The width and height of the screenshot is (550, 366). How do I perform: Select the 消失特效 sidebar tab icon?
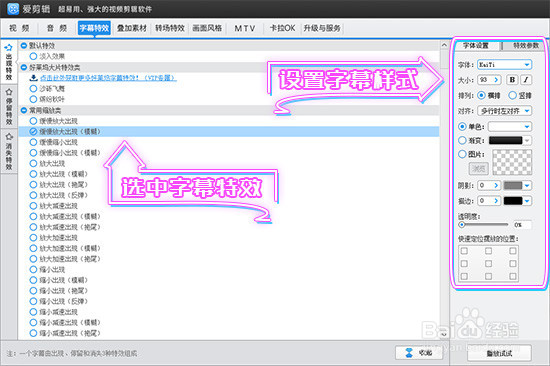click(x=9, y=137)
